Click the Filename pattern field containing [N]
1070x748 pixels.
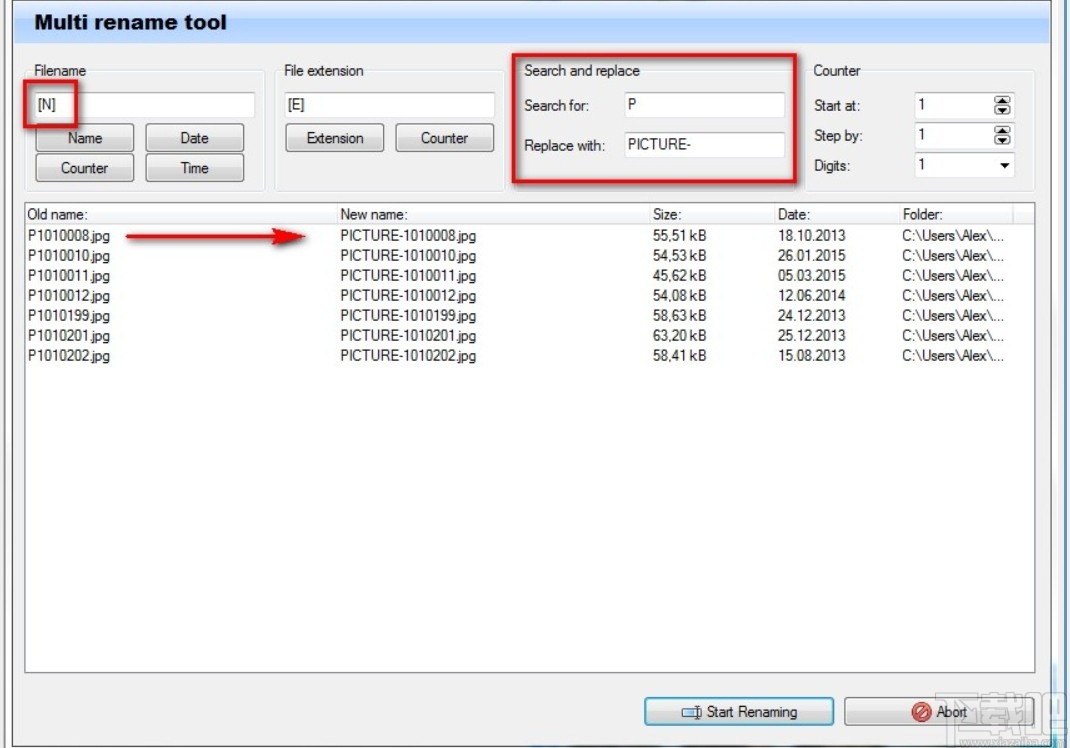[145, 105]
